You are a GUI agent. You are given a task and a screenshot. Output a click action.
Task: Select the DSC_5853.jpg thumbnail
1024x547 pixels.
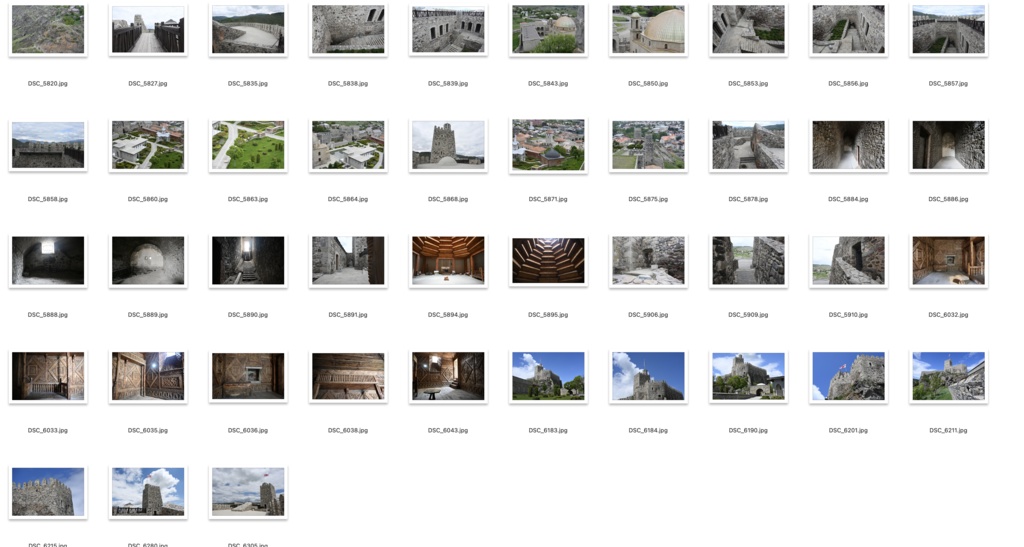[x=748, y=29]
